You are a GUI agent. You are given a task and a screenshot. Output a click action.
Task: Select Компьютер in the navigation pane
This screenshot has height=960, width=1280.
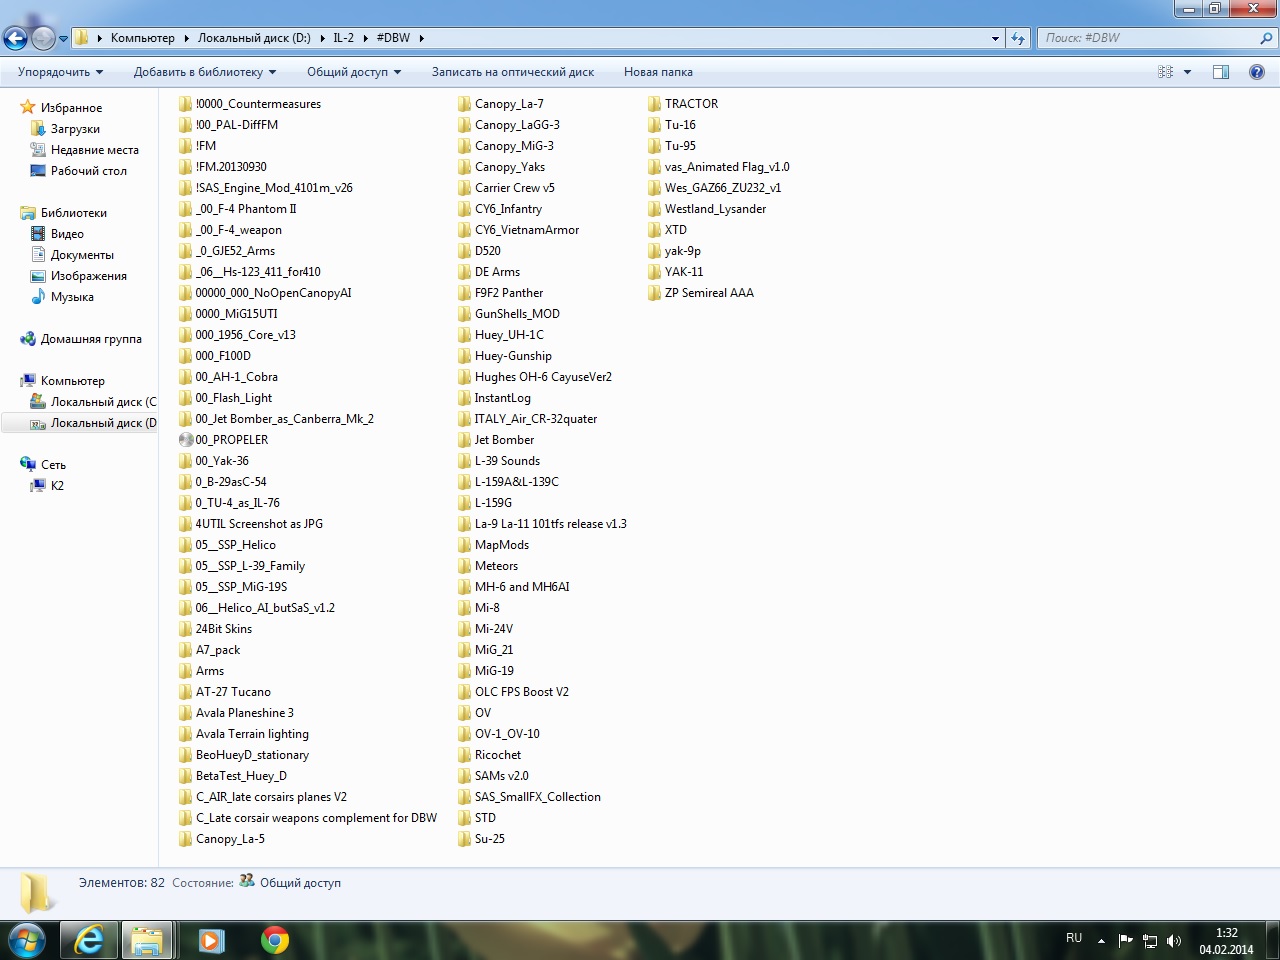click(x=72, y=381)
